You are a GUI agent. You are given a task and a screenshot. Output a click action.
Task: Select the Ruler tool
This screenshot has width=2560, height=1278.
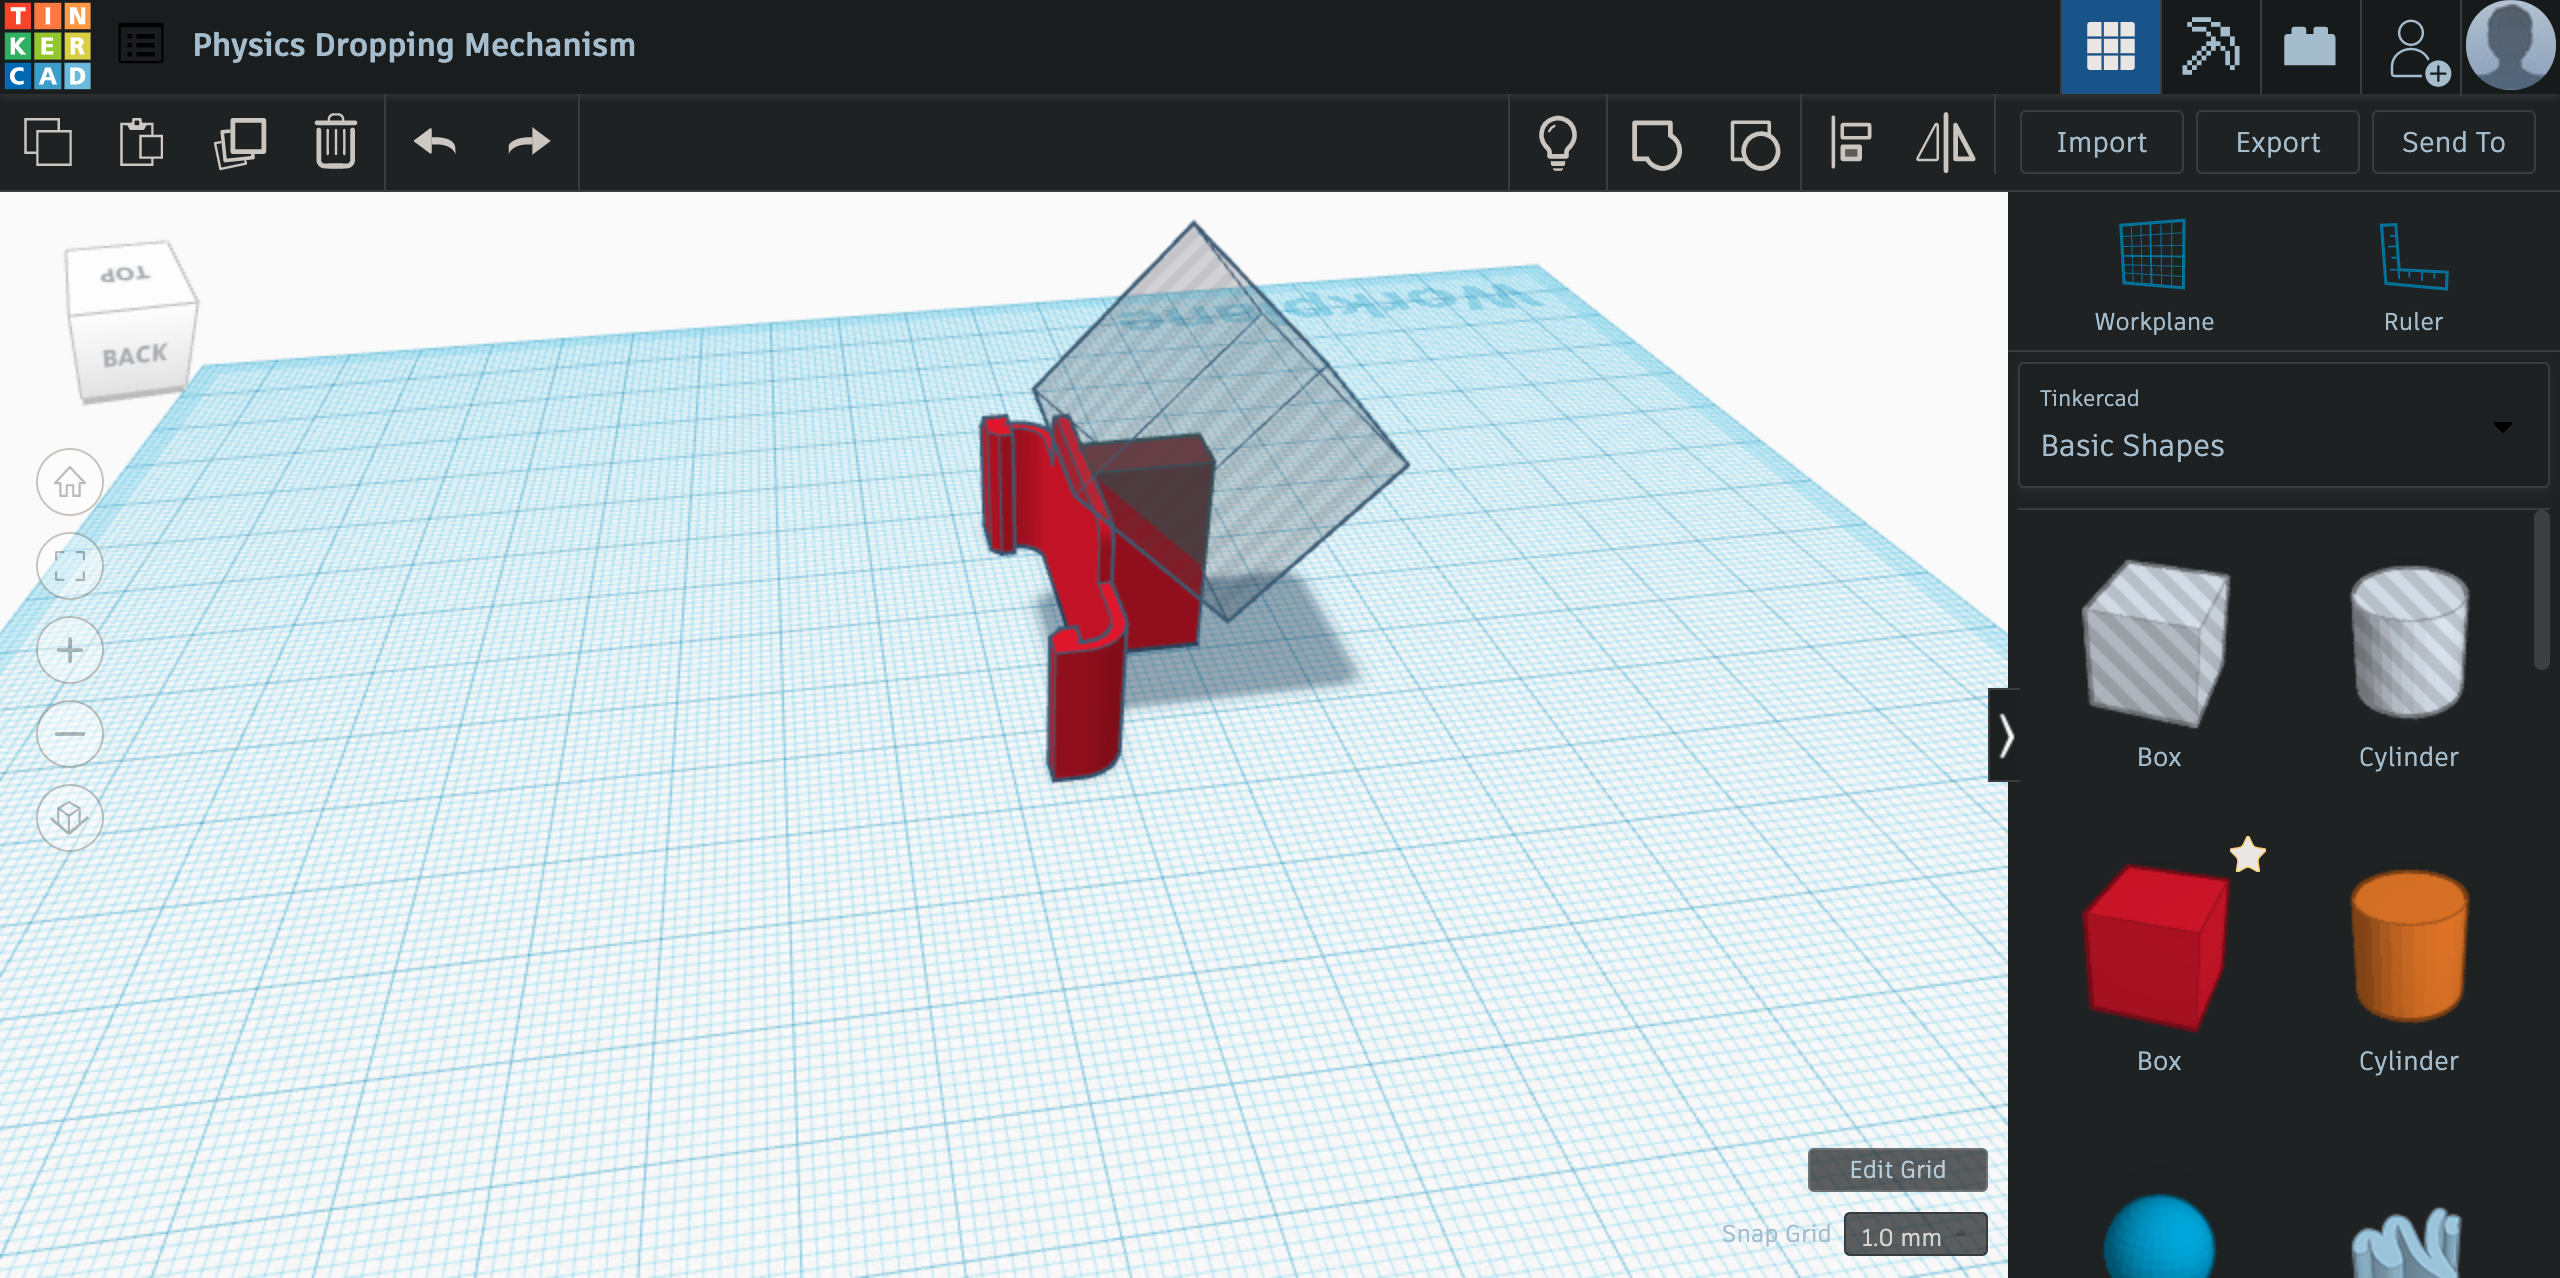coord(2413,276)
